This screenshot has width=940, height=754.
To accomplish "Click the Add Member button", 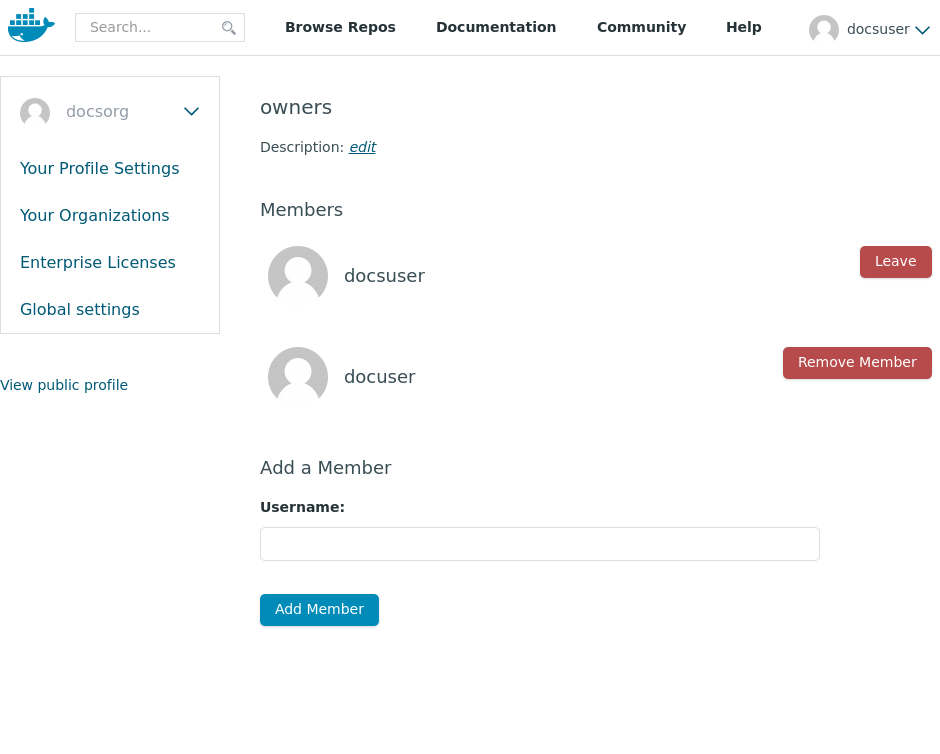I will [319, 610].
